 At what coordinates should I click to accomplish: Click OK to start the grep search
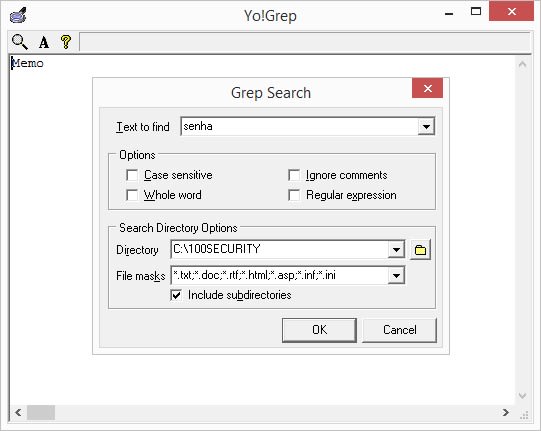tap(319, 330)
